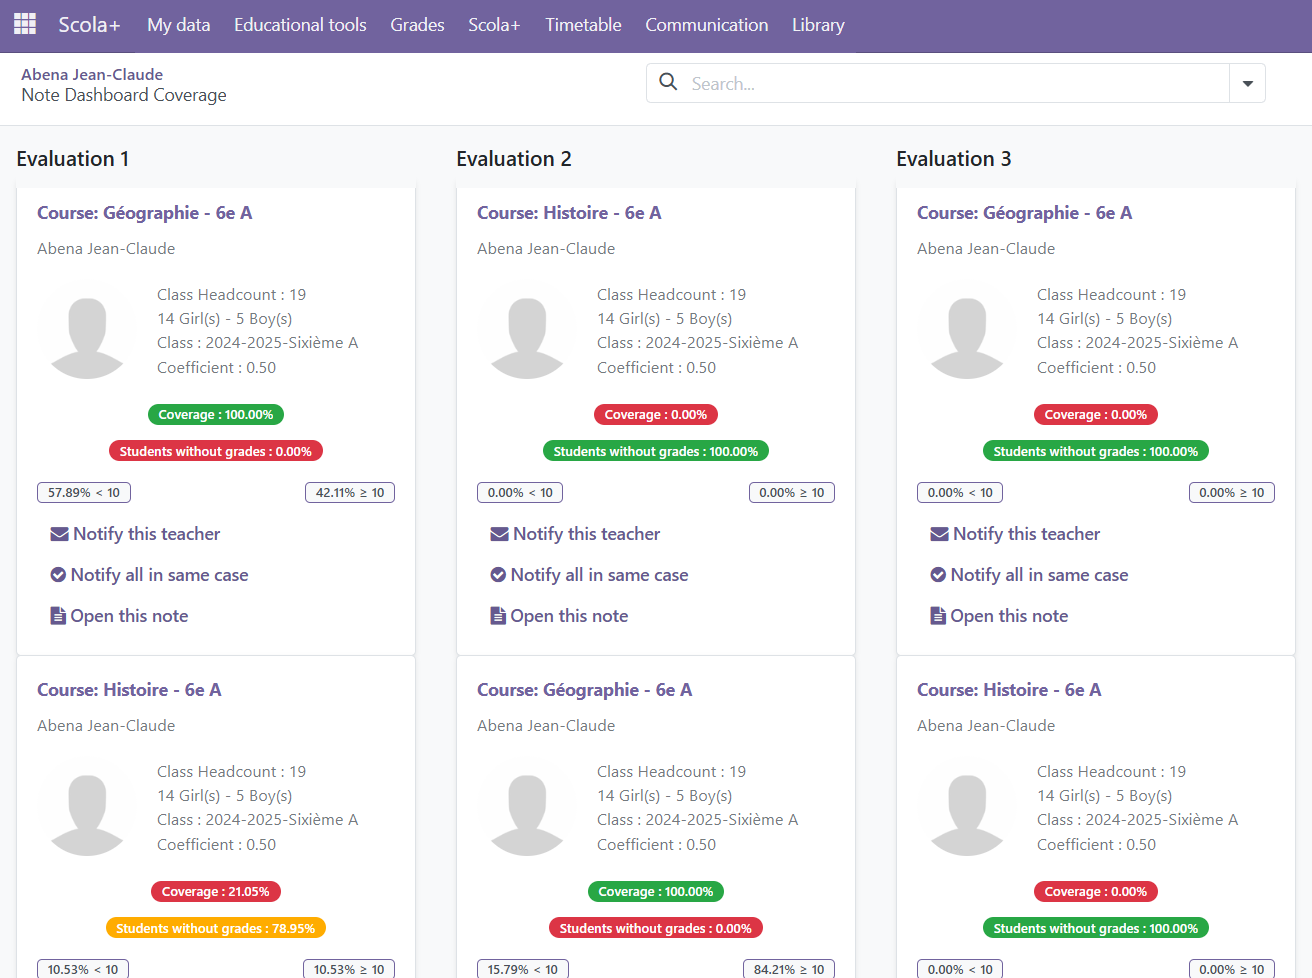Screen dimensions: 1312x978
Task: Click check-circle icon in Evaluation 1 Géographie card
Action: click(x=58, y=575)
